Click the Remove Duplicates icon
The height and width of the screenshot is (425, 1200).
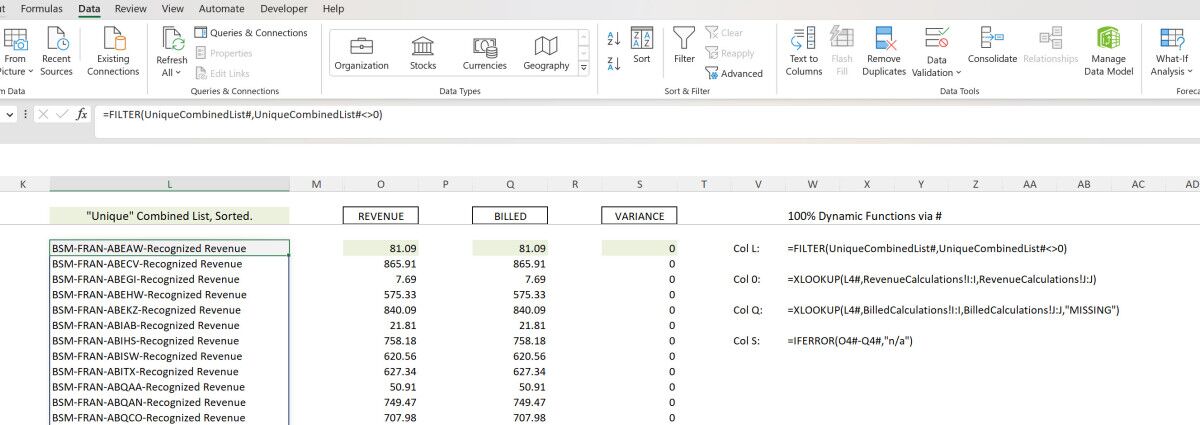(884, 40)
